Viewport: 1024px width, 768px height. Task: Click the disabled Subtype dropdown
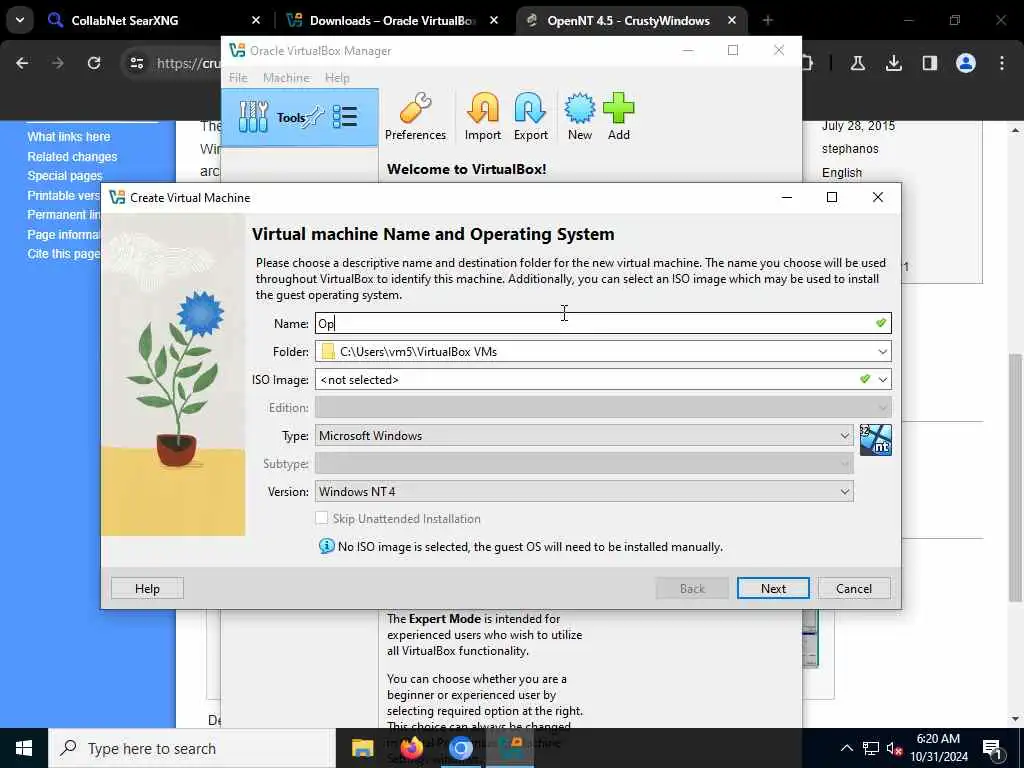coord(584,464)
